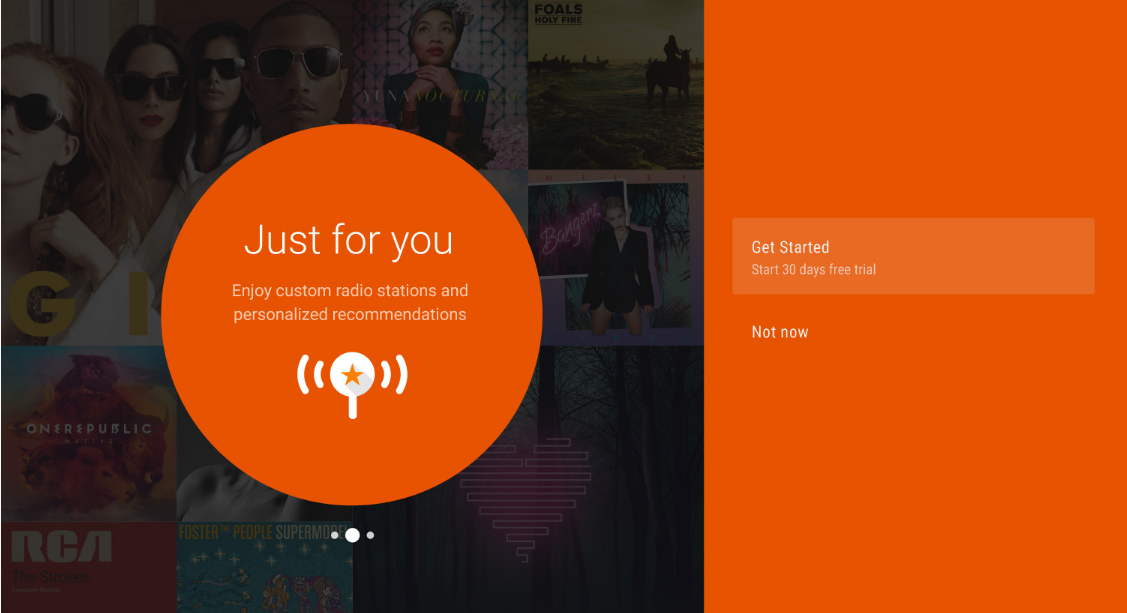Dismiss the offer with Not now

click(780, 332)
